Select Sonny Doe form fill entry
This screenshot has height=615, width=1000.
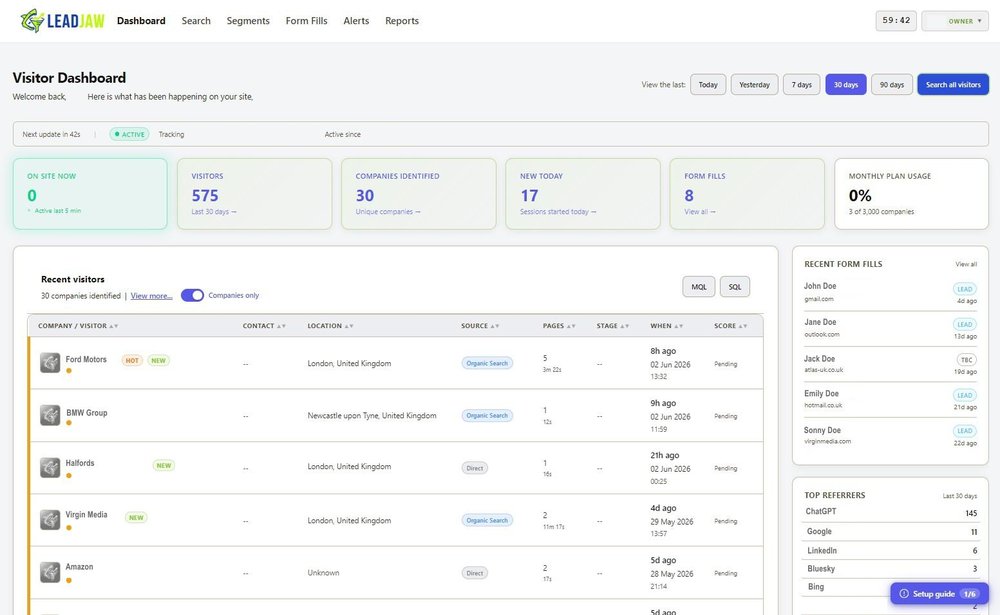coord(890,436)
